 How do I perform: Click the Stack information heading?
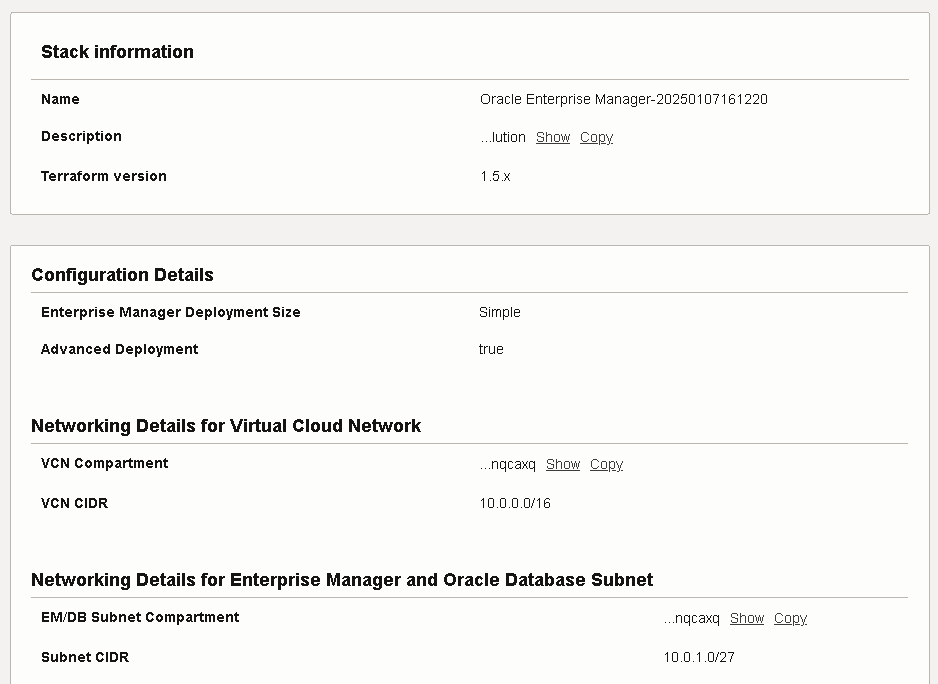pos(117,52)
